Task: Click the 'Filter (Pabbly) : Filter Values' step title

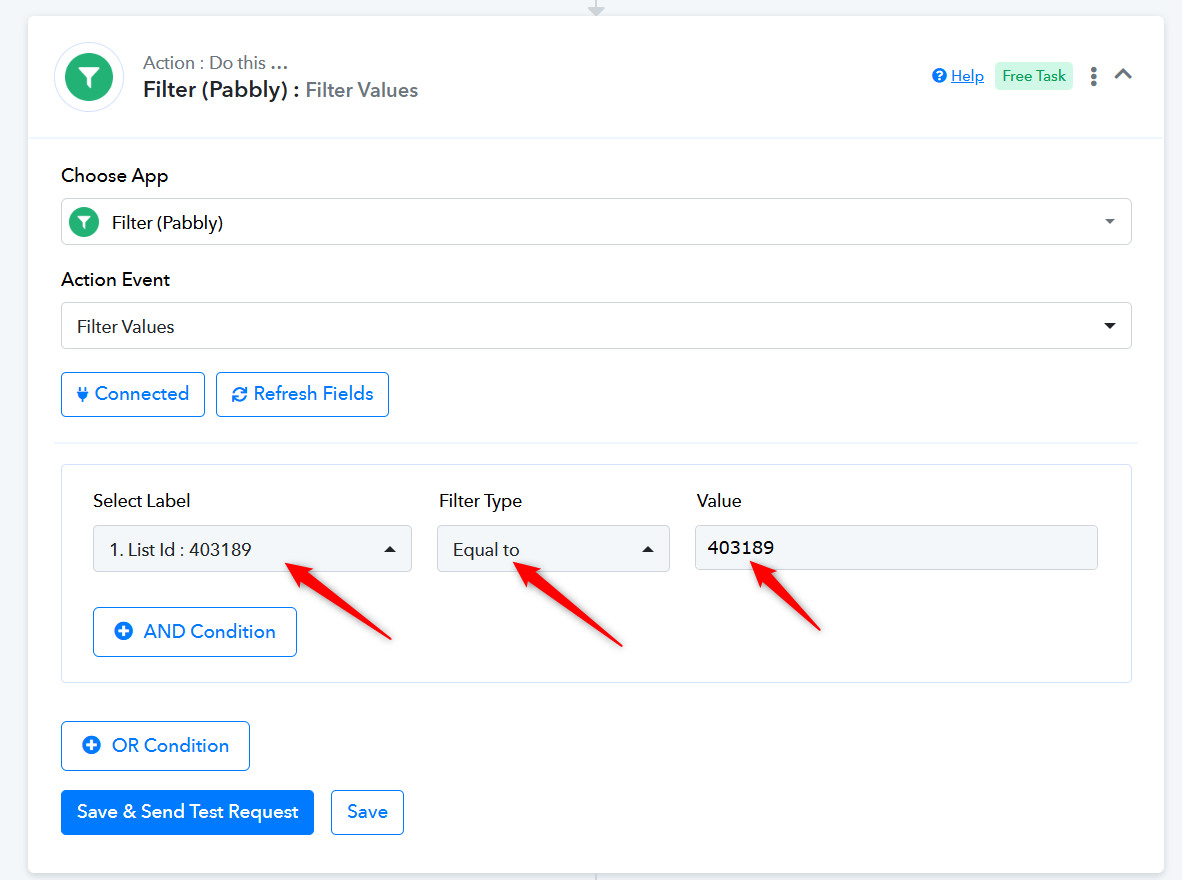Action: tap(280, 90)
